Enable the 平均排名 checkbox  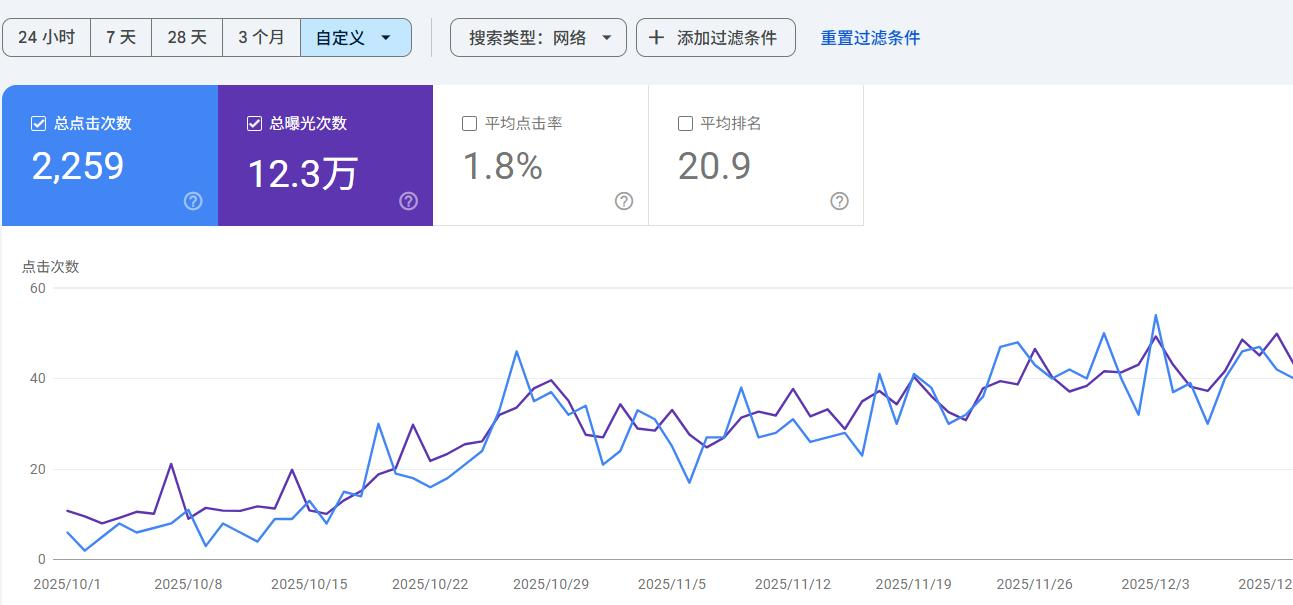[x=685, y=124]
